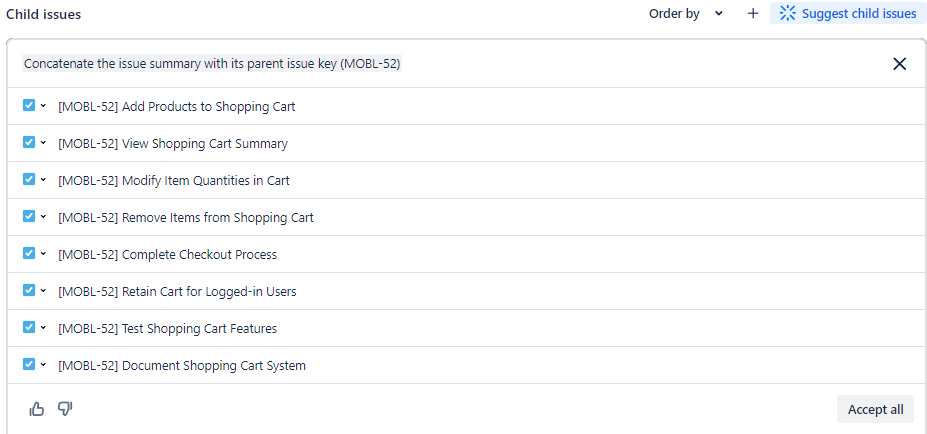This screenshot has width=927, height=434.
Task: Uncheck Add Products to Shopping Cart checkbox
Action: coord(29,105)
